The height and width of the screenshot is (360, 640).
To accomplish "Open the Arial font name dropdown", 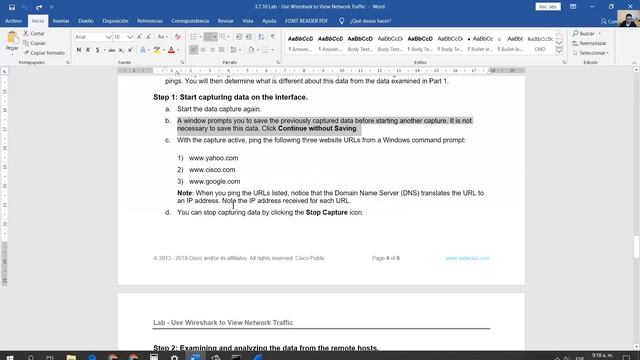I will 108,37.
